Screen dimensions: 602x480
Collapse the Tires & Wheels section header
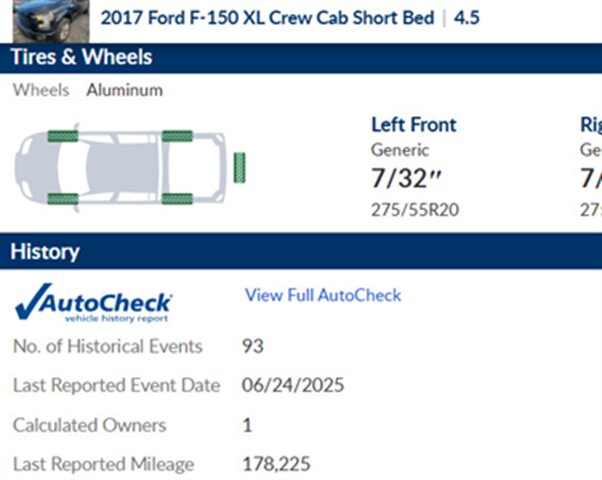coord(301,58)
